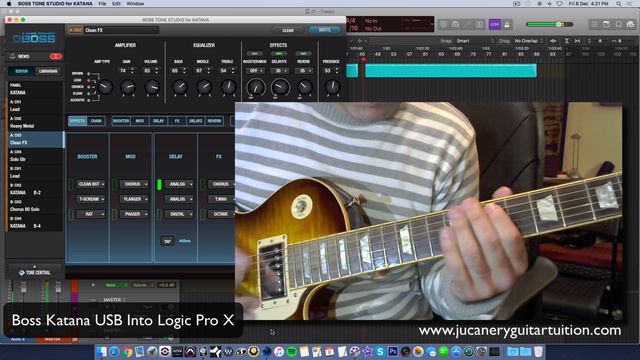640x360 pixels.
Task: Open BOOSTER/MOD OFF value dropdown
Action: 256,71
